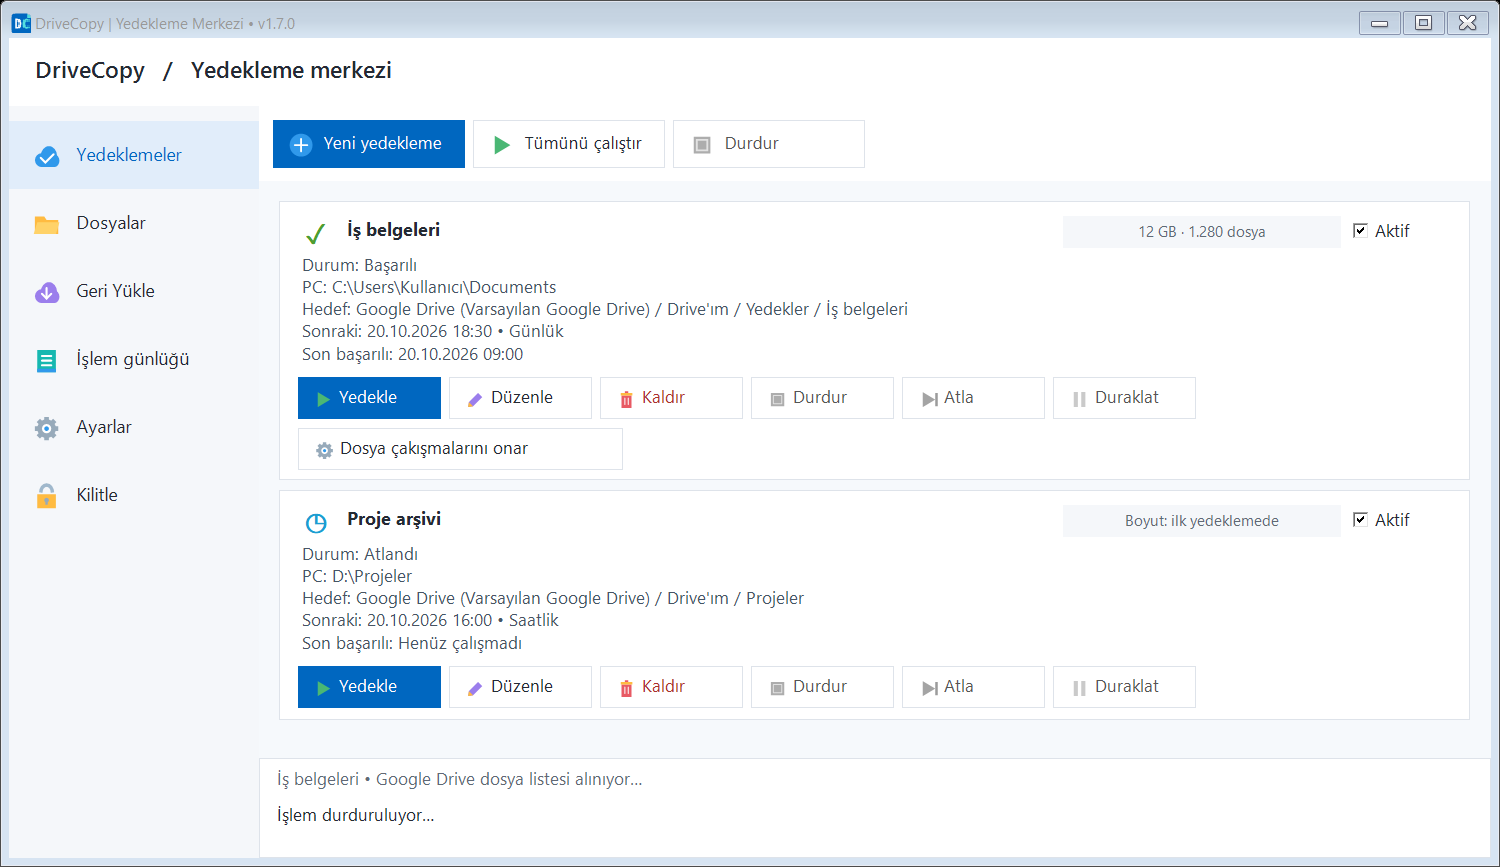The image size is (1500, 867).
Task: Stop İş belgeleri backup using Durdur
Action: coord(822,398)
